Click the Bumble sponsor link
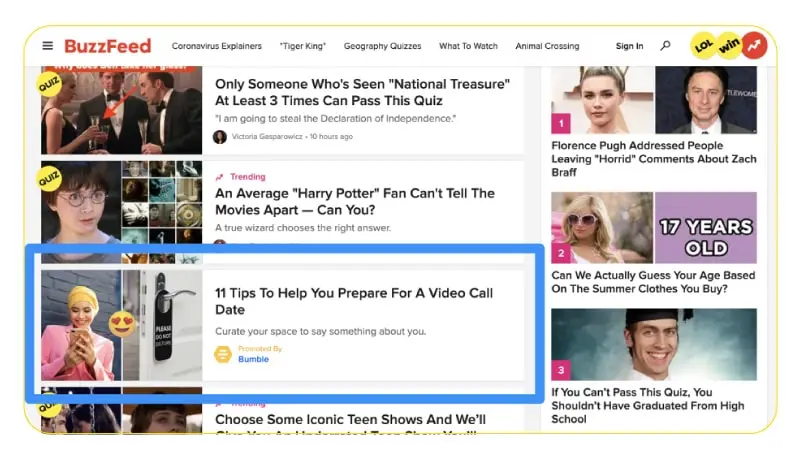This screenshot has width=800, height=461. click(x=254, y=359)
